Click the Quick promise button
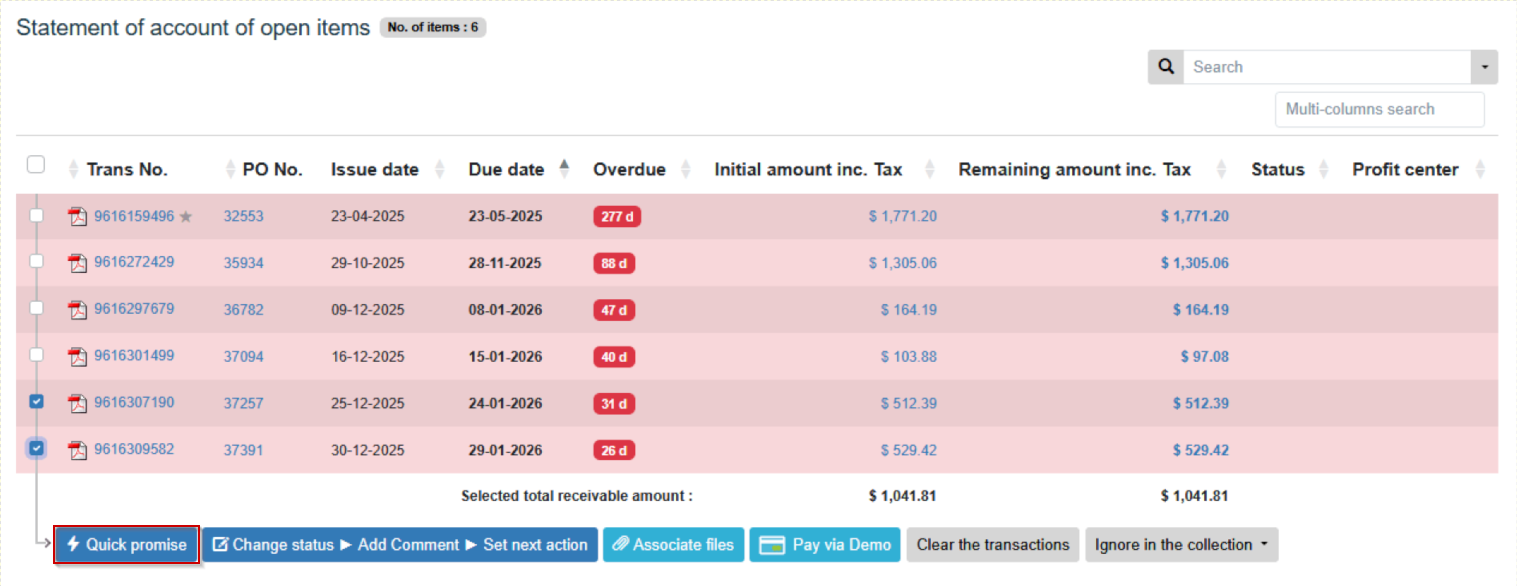The width and height of the screenshot is (1517, 586). point(126,545)
